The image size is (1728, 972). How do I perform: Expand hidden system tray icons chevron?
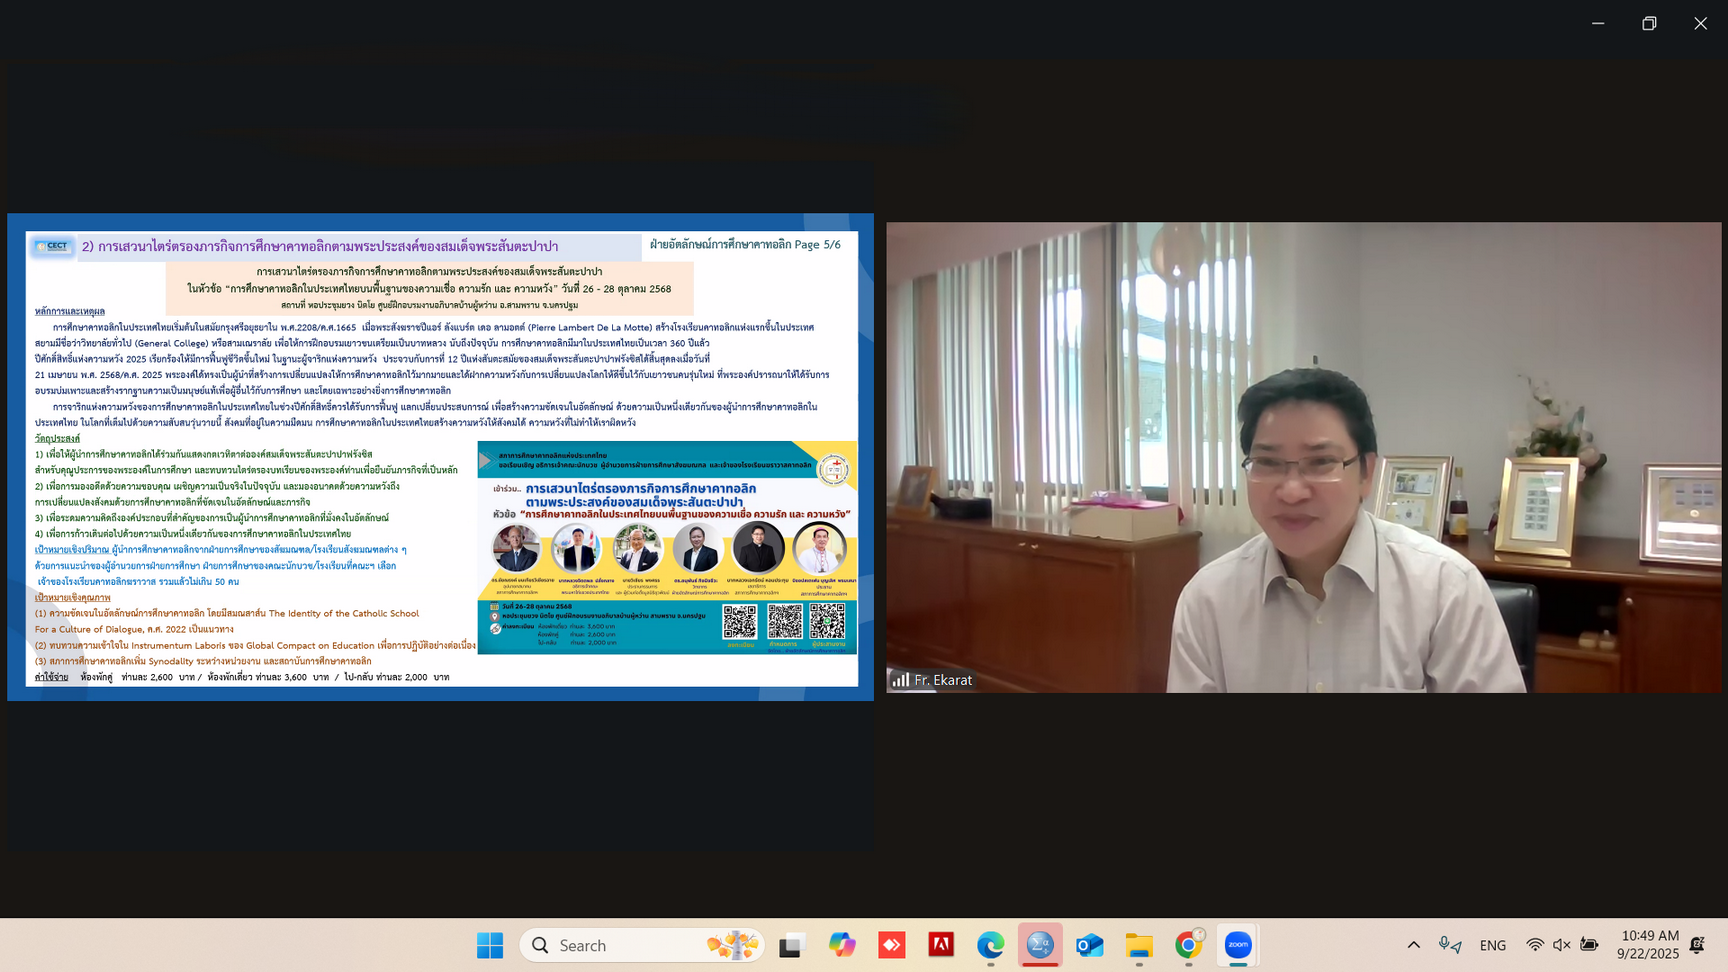click(1413, 945)
